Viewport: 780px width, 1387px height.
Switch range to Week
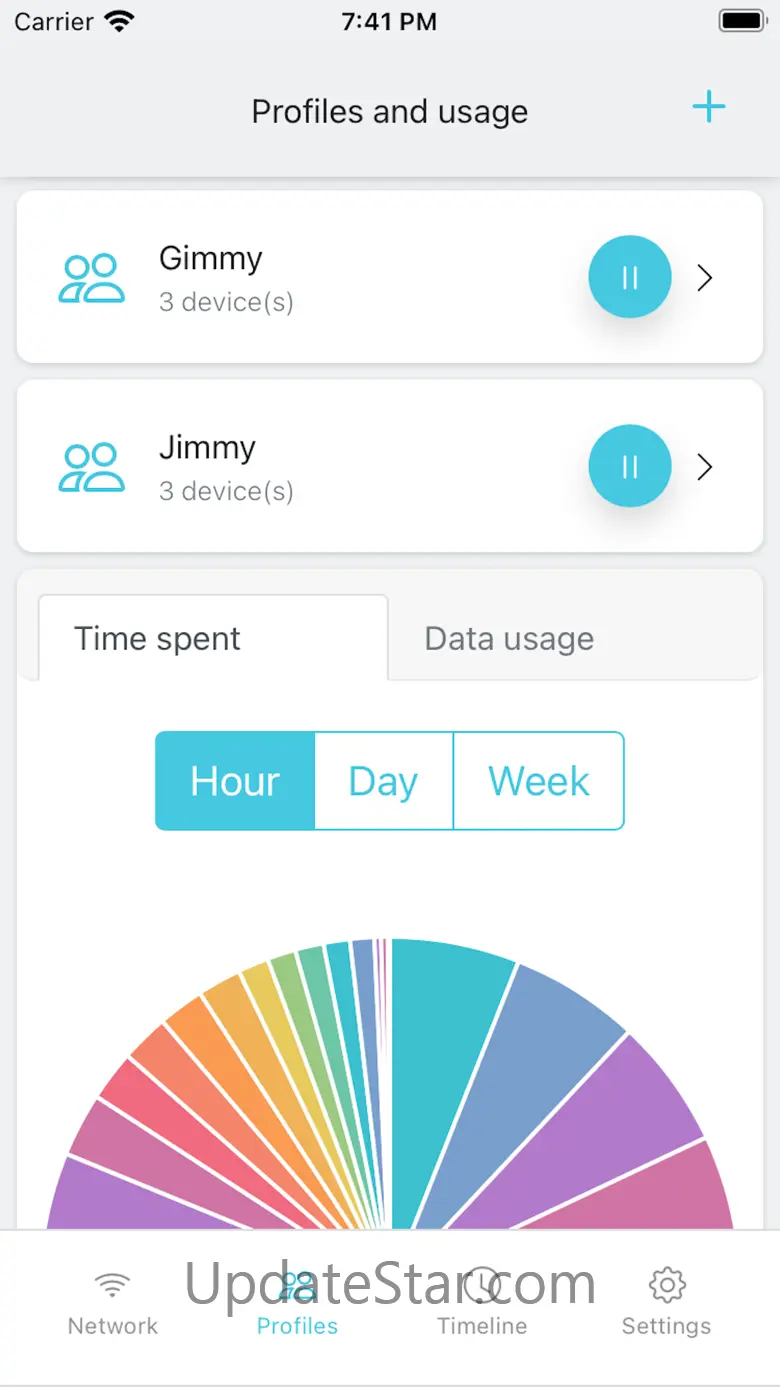point(539,781)
